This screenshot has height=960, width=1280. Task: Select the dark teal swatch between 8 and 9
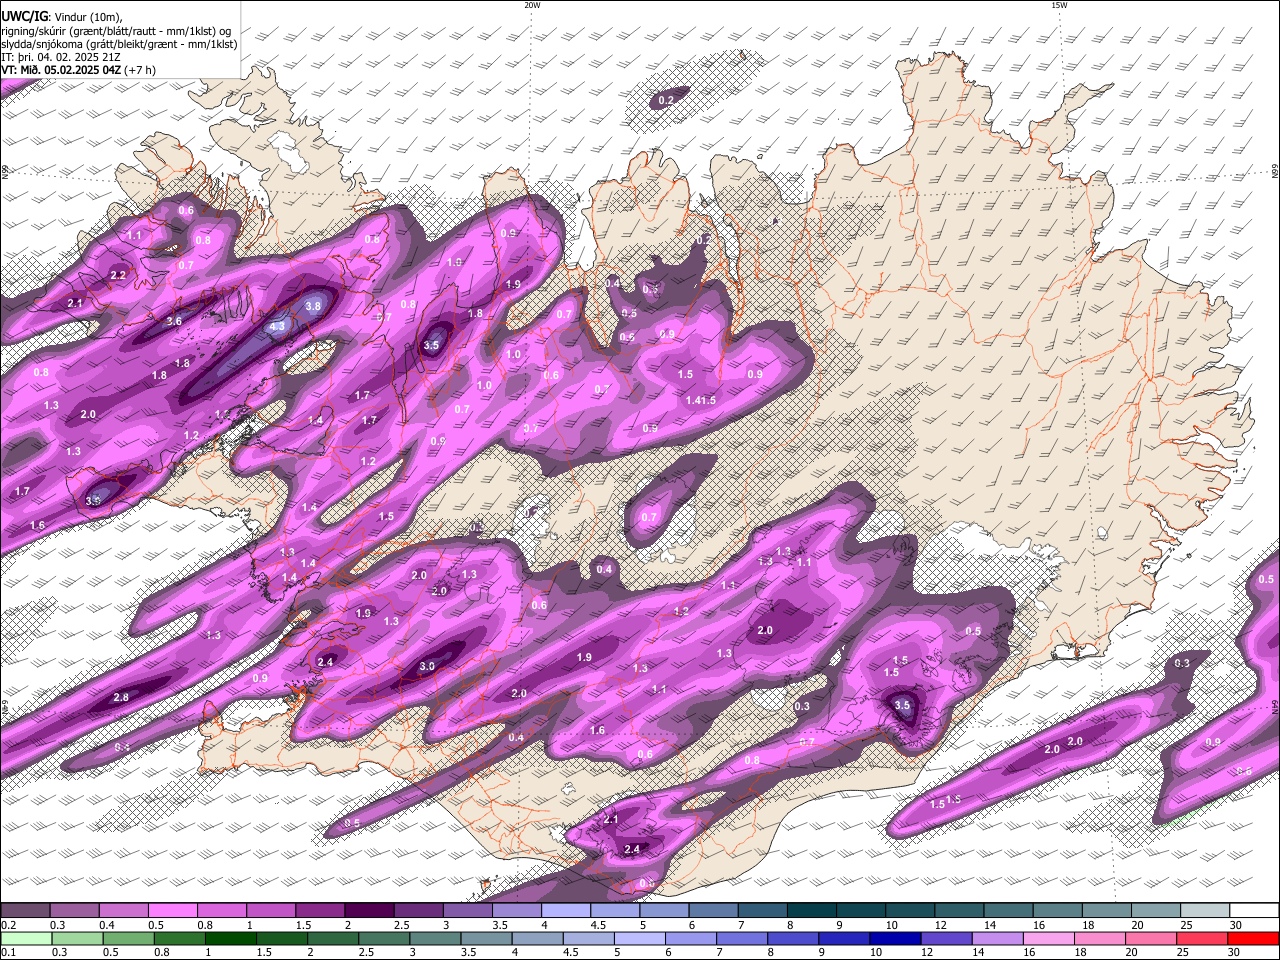812,910
